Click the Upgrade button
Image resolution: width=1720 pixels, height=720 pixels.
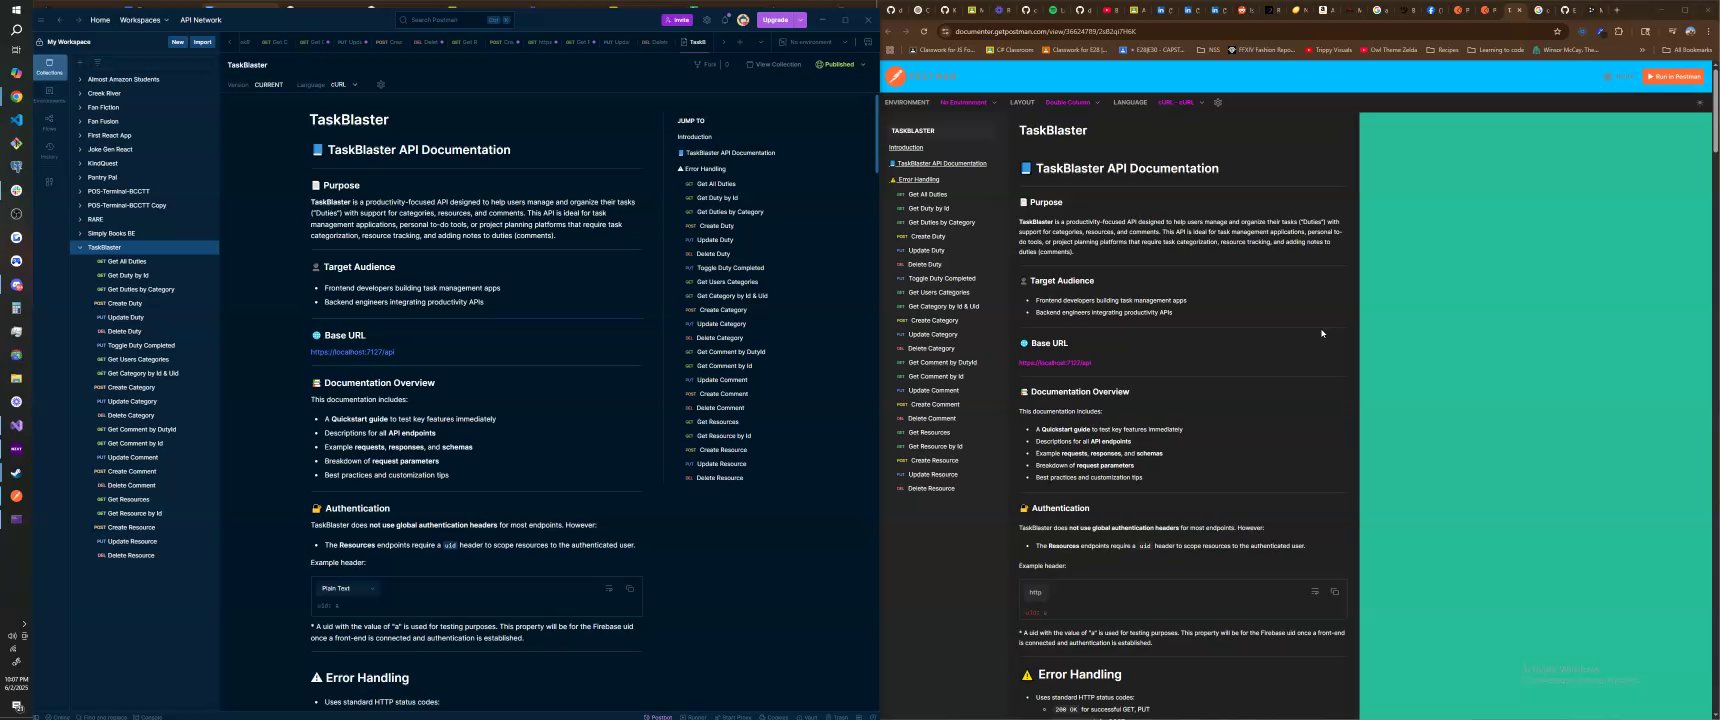click(x=775, y=20)
